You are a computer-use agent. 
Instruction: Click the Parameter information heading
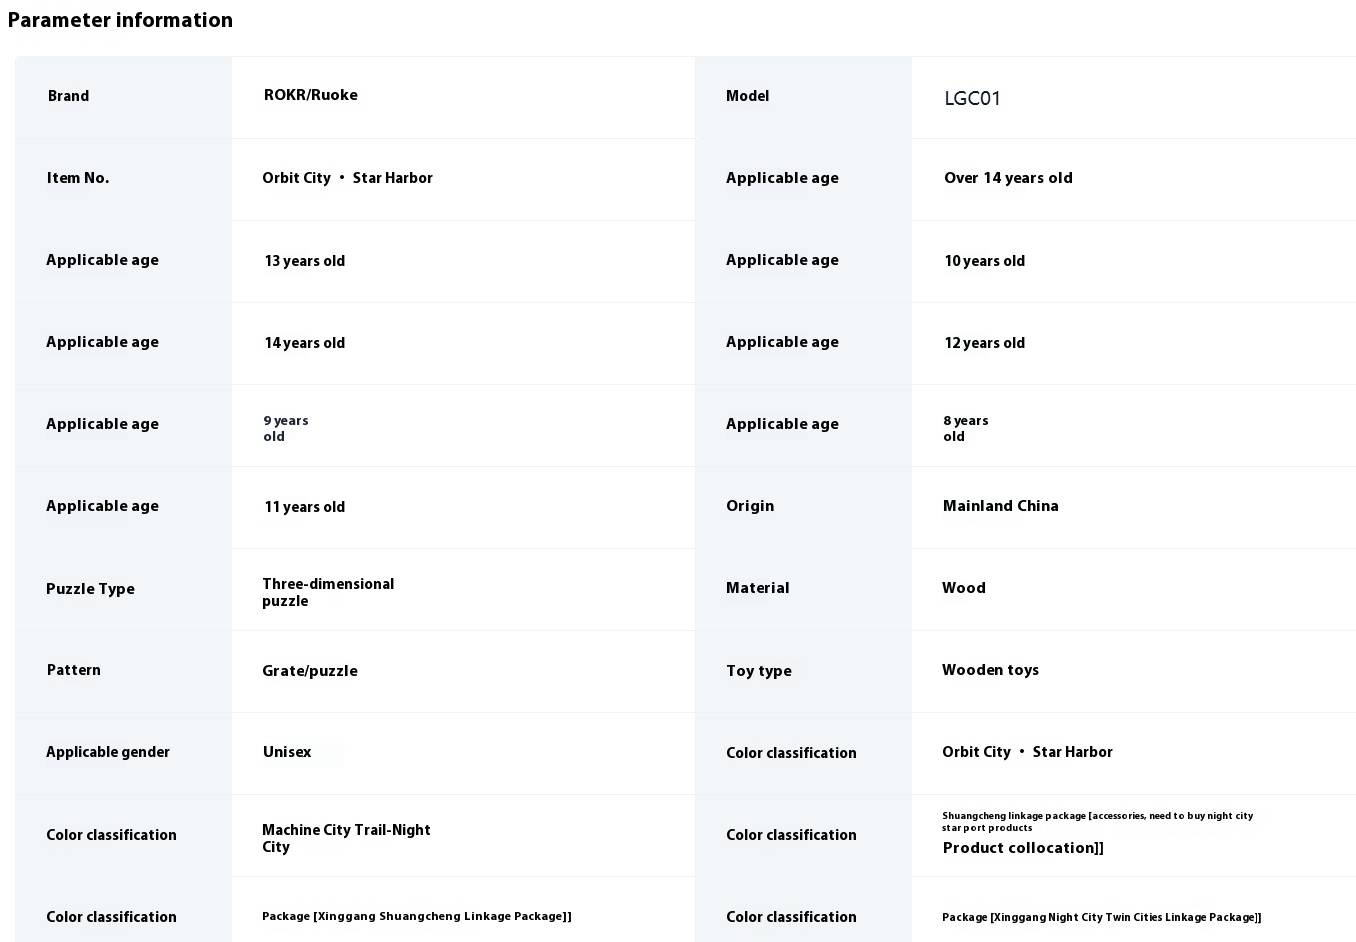[120, 20]
